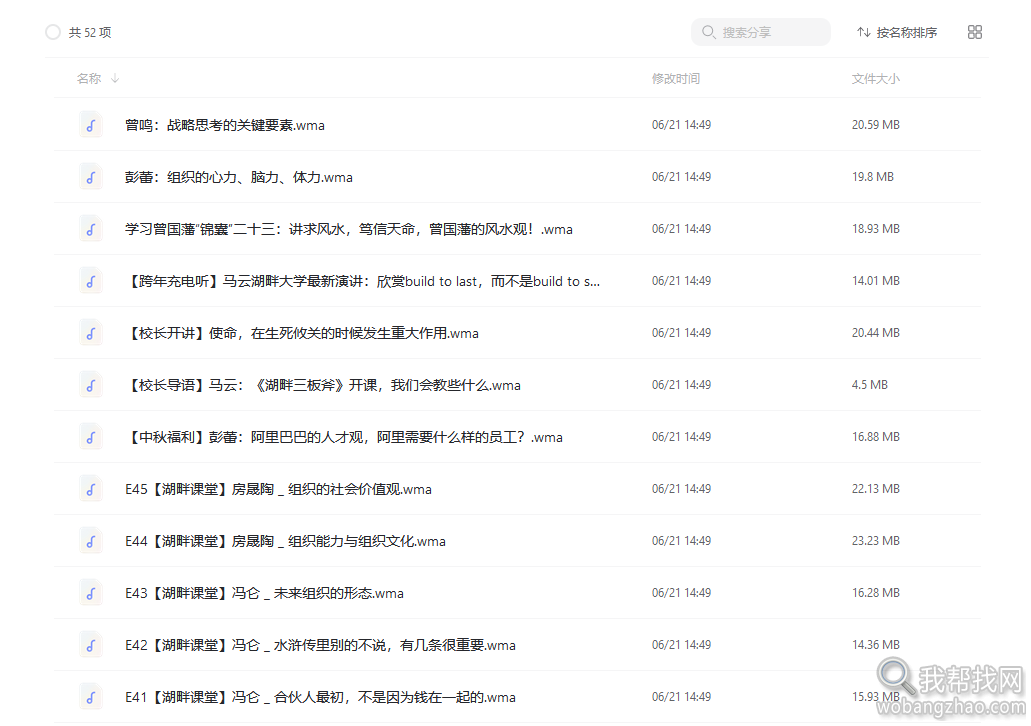The height and width of the screenshot is (726, 1031).
Task: Click the 共 52 项 item count label
Action: [x=90, y=32]
